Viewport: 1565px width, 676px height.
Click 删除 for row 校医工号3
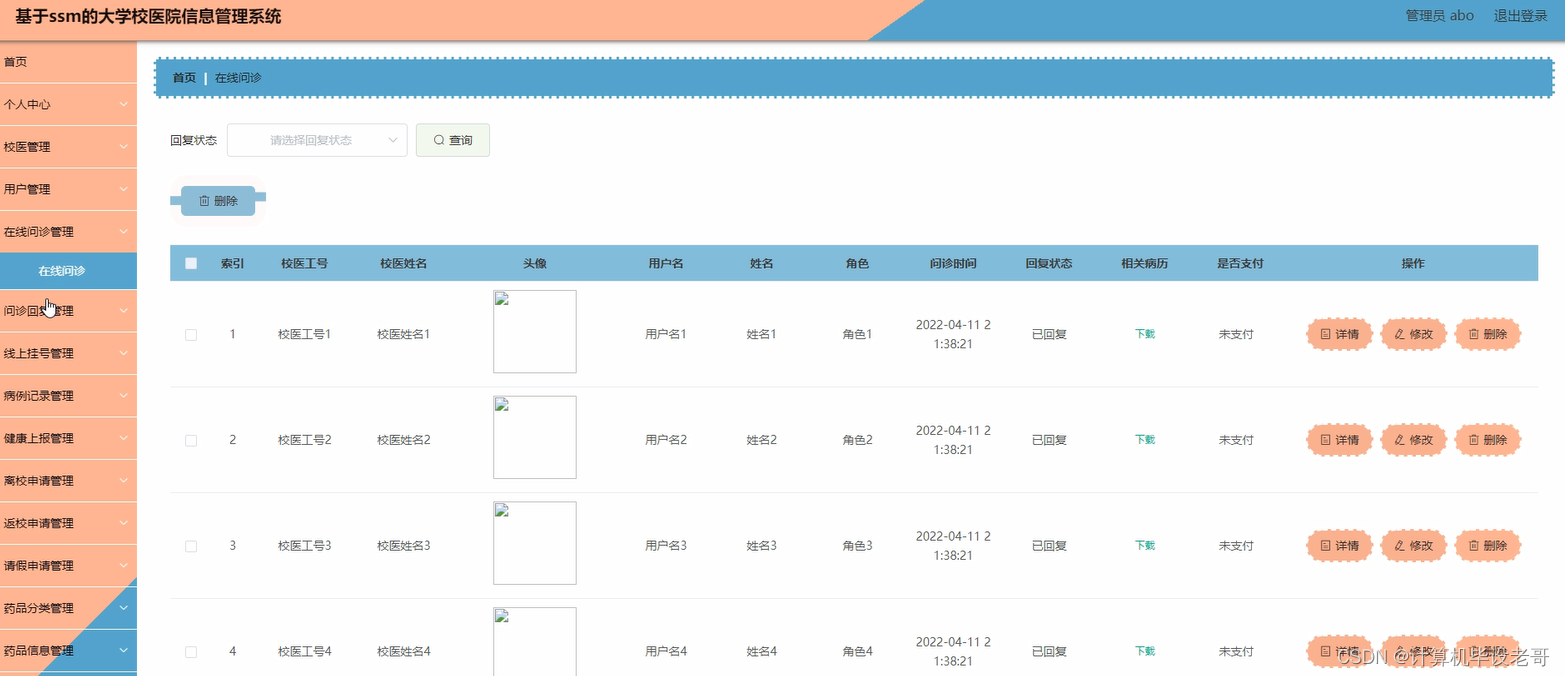[x=1488, y=546]
